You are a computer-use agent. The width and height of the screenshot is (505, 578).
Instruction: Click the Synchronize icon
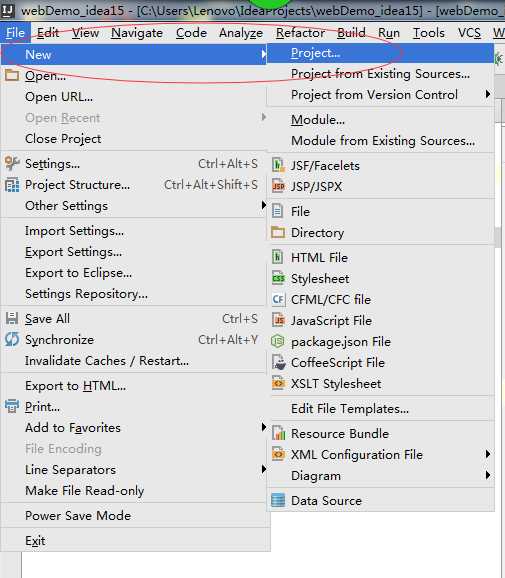pos(12,340)
